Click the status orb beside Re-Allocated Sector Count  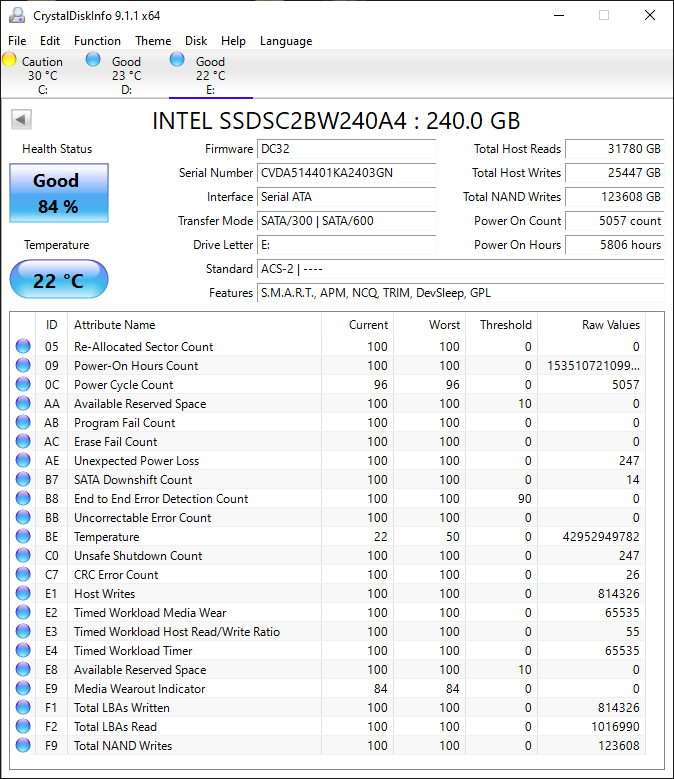(x=23, y=347)
